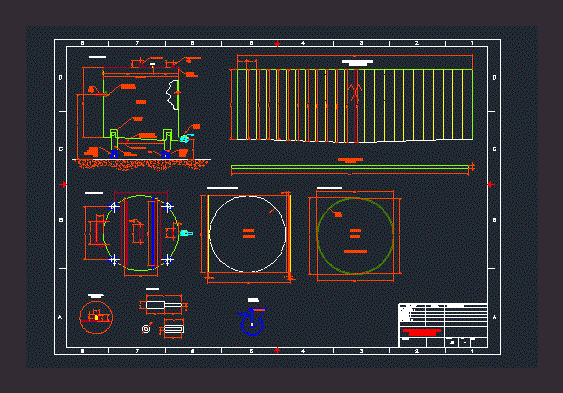Select the small concentric circle symbol
The height and width of the screenshot is (393, 563).
pos(146,329)
